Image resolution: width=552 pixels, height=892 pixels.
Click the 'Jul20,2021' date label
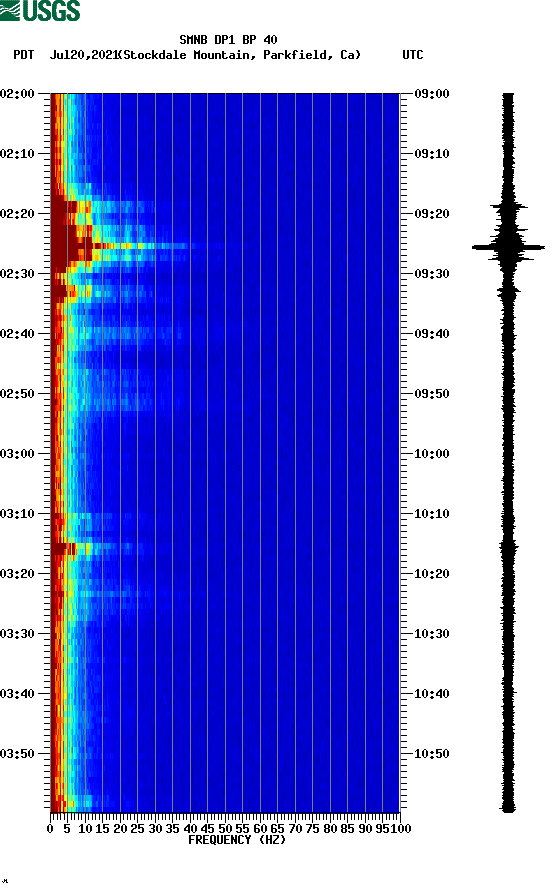(x=84, y=55)
